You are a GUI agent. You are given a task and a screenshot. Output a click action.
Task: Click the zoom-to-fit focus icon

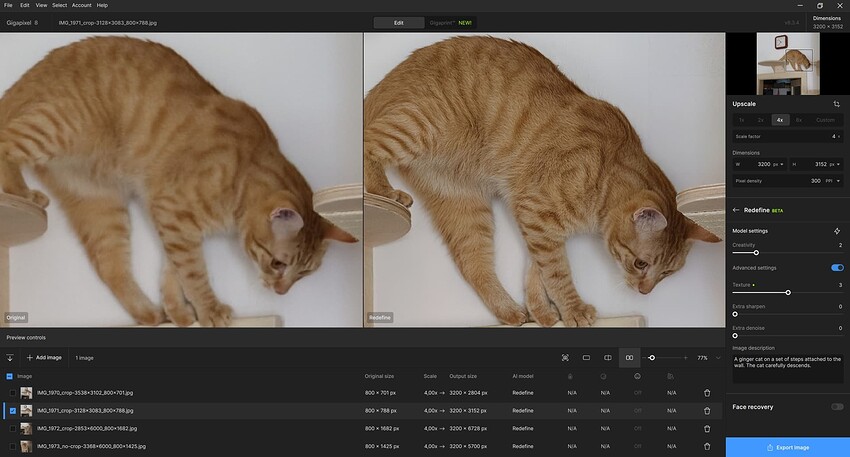tap(565, 358)
